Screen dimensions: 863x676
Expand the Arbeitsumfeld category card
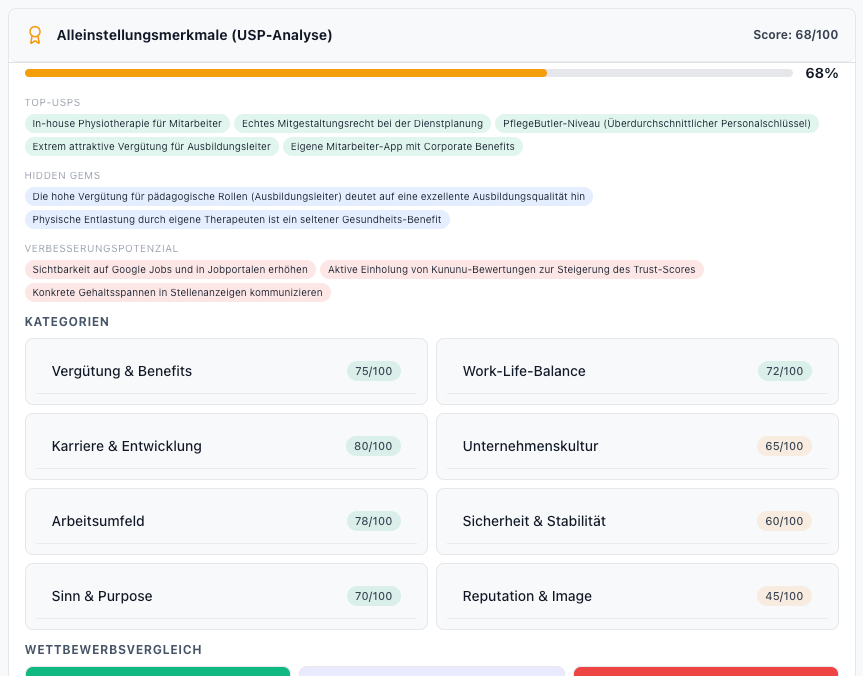pos(226,521)
